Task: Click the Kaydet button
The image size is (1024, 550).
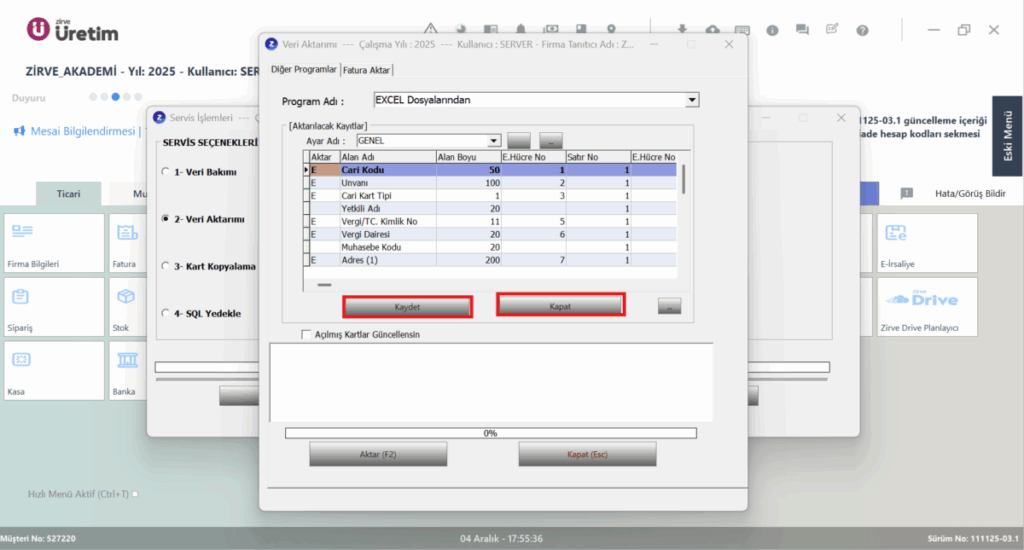Action: pos(408,307)
